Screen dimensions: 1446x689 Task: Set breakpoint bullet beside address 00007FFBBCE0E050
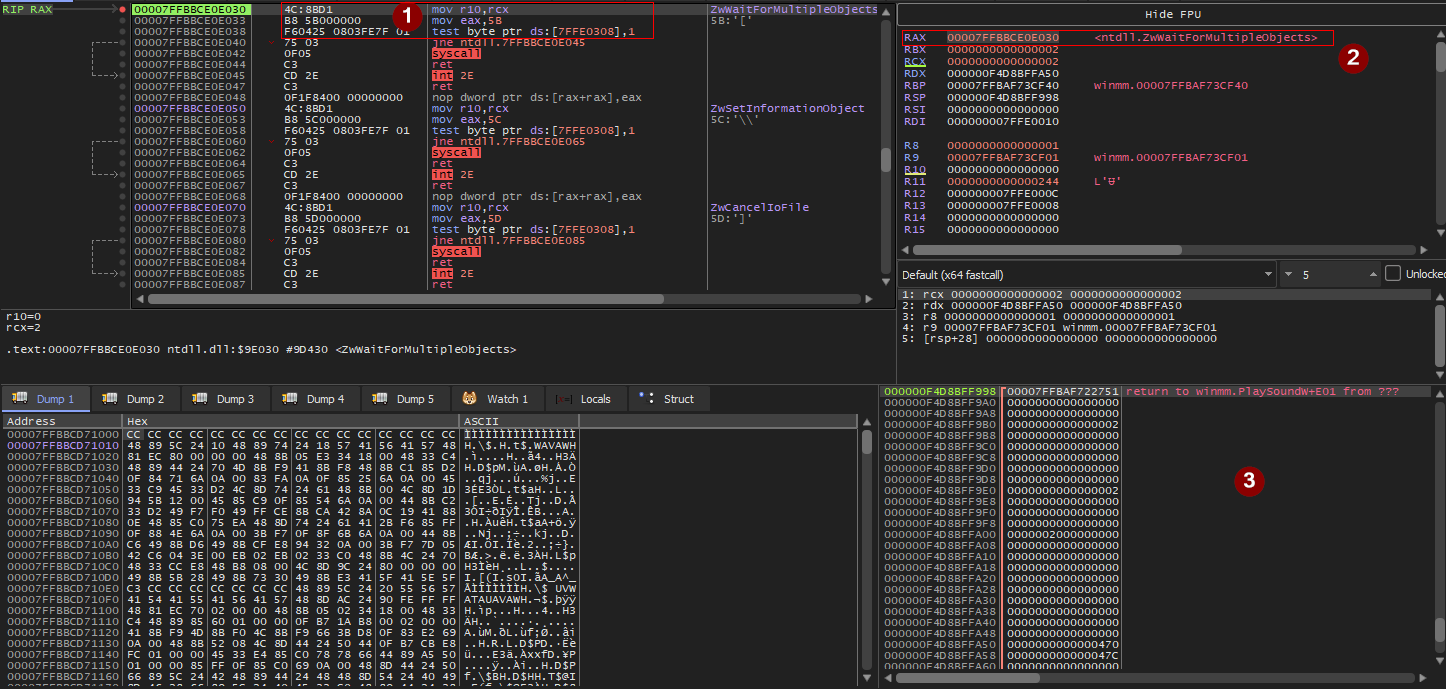[123, 108]
